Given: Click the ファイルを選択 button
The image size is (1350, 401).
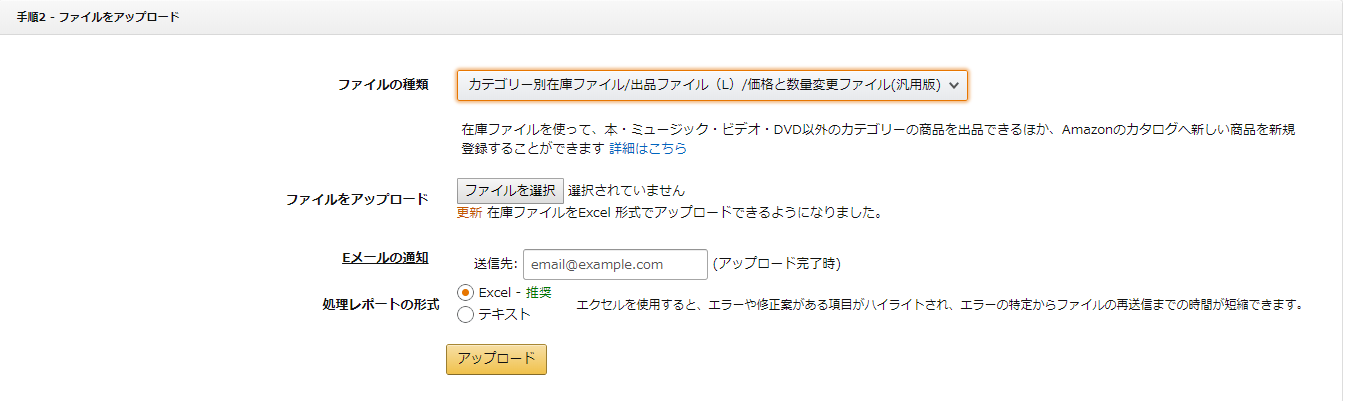Looking at the screenshot, I should [510, 190].
